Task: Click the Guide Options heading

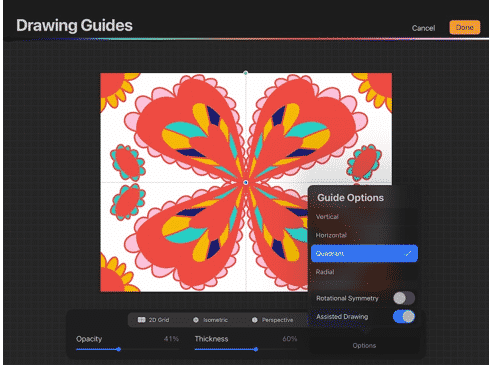Action: 350,198
